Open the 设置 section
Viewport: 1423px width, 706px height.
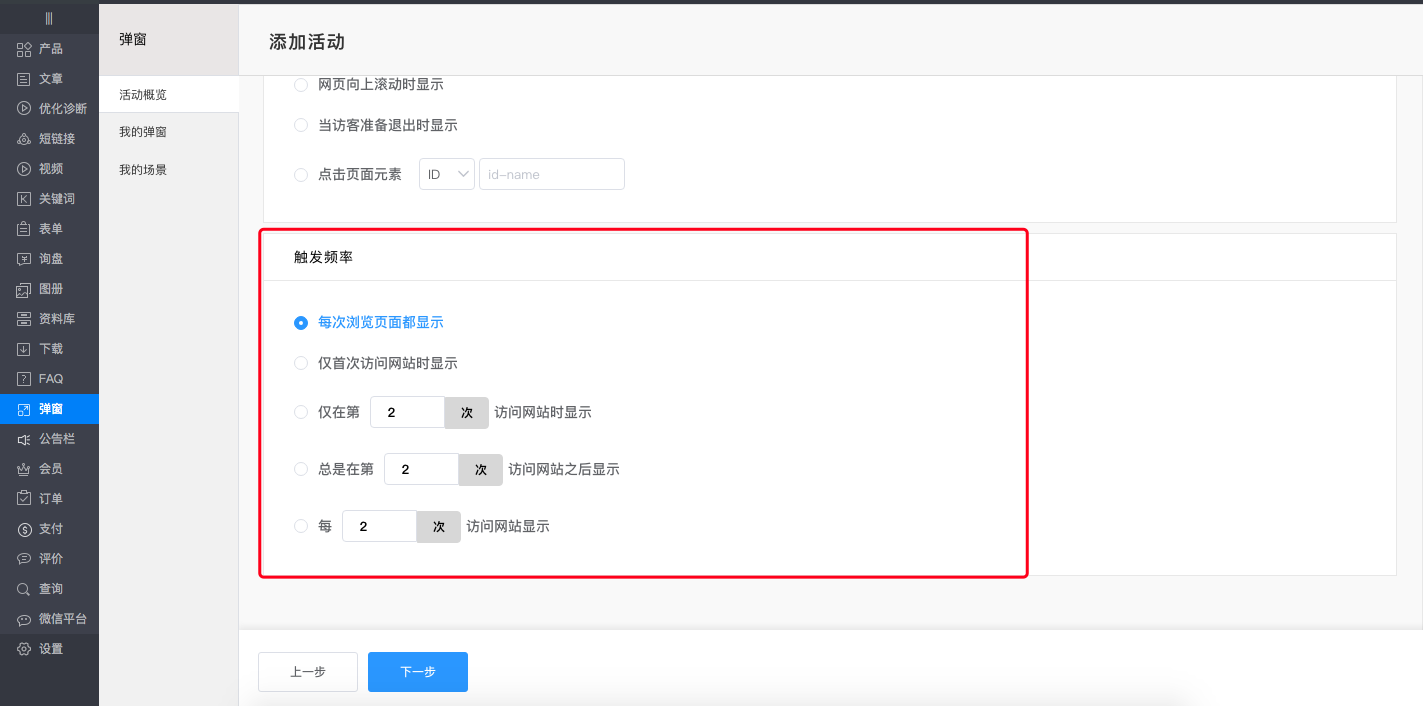tap(49, 648)
